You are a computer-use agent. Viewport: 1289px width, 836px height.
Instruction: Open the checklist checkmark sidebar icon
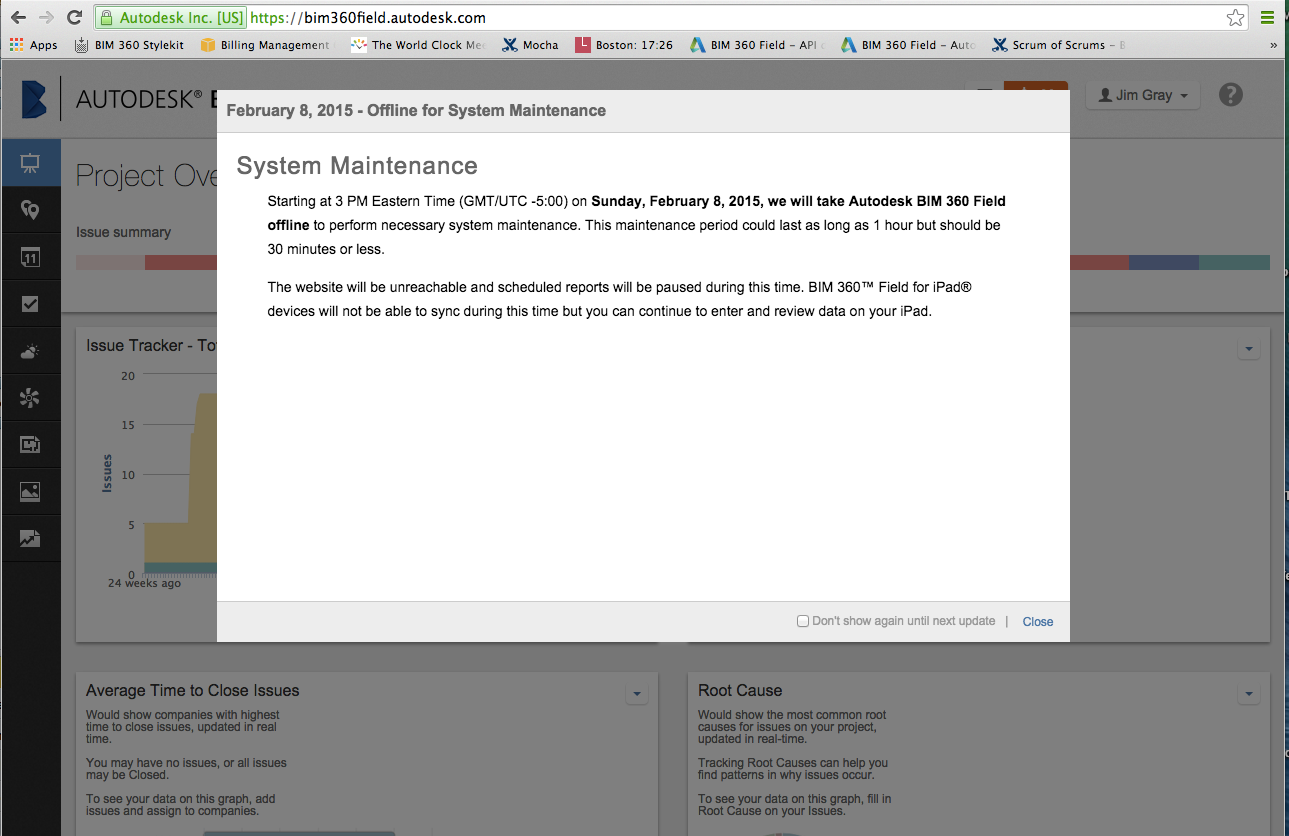point(30,304)
